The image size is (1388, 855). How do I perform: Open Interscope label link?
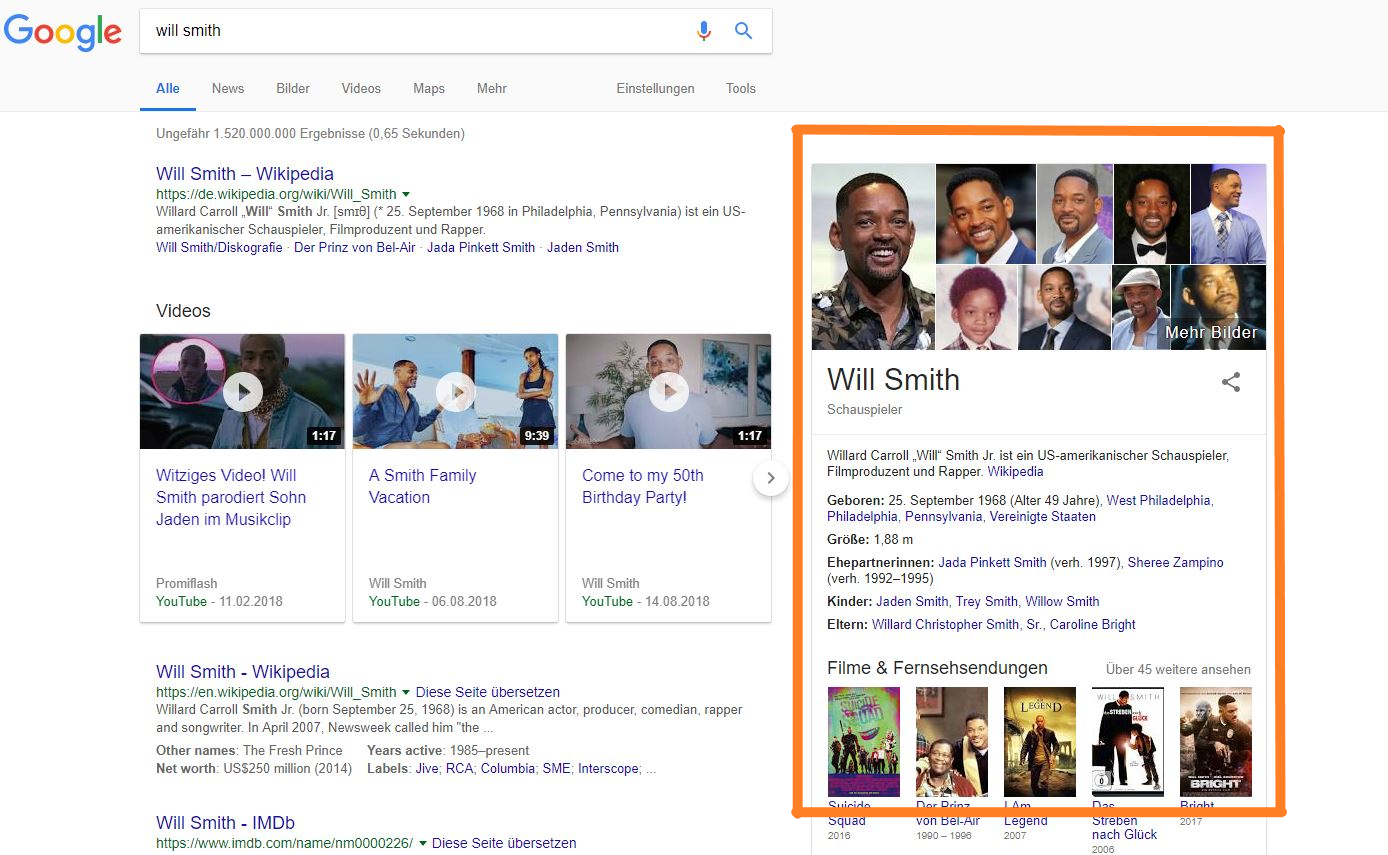[x=608, y=768]
